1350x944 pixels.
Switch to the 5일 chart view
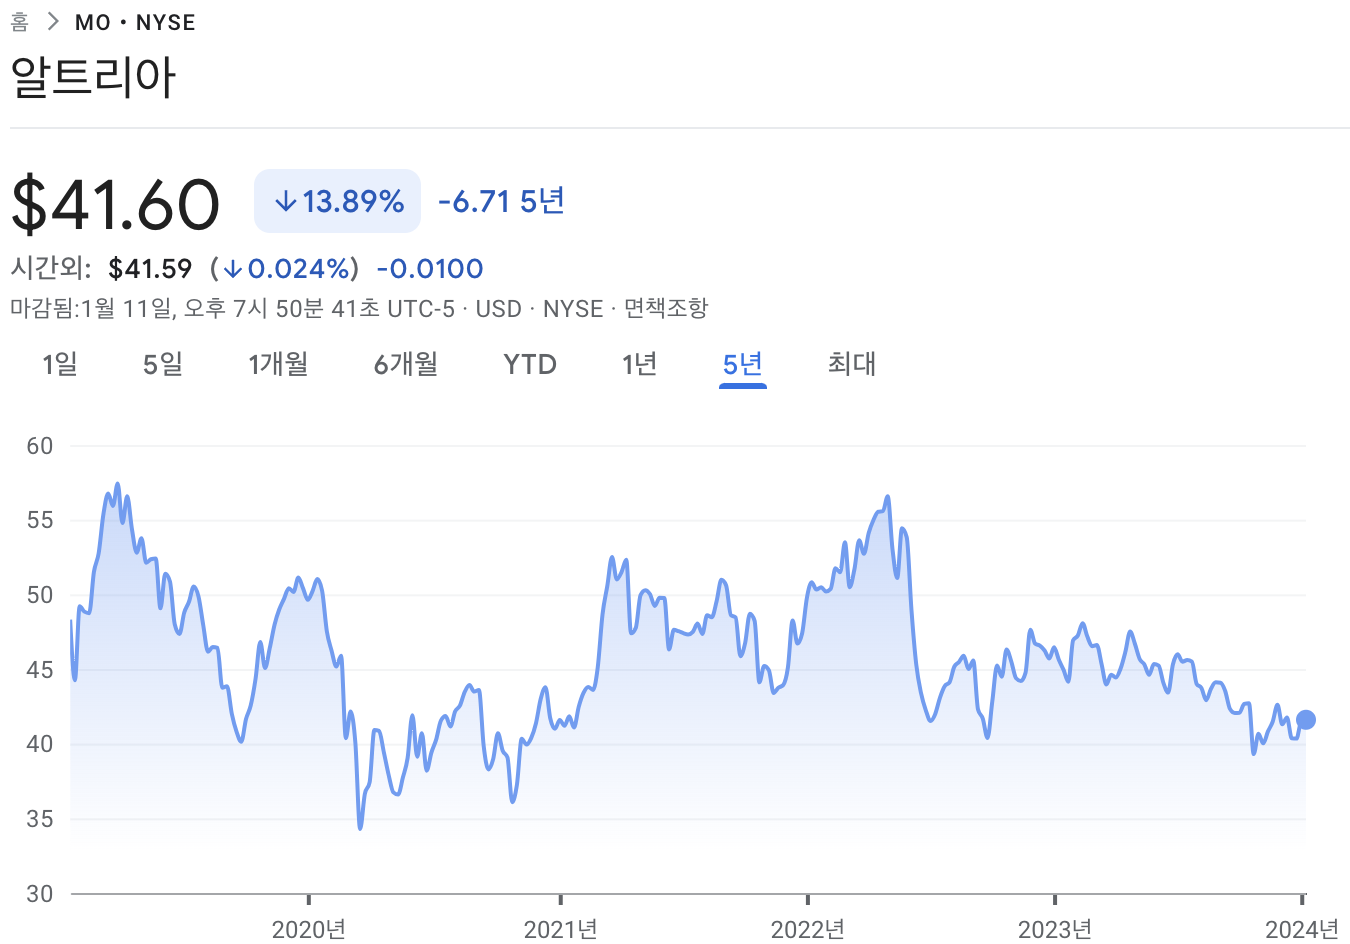[x=162, y=365]
